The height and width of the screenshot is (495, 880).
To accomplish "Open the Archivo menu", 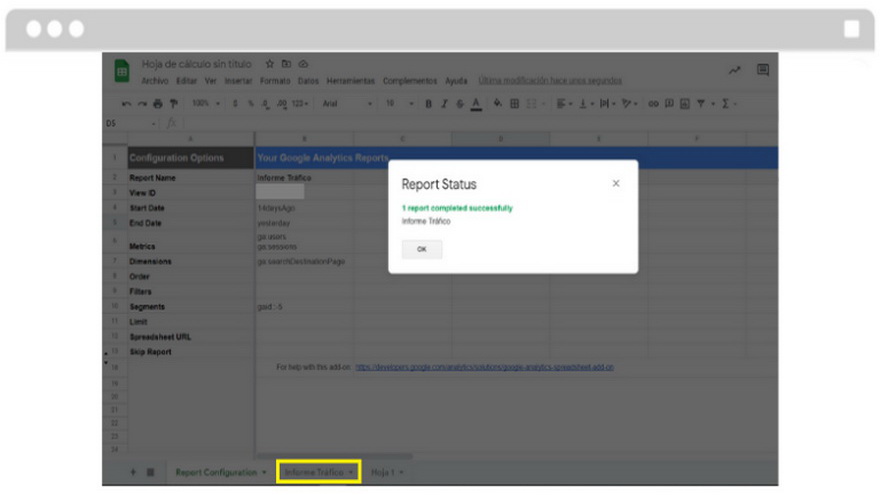I will click(155, 81).
